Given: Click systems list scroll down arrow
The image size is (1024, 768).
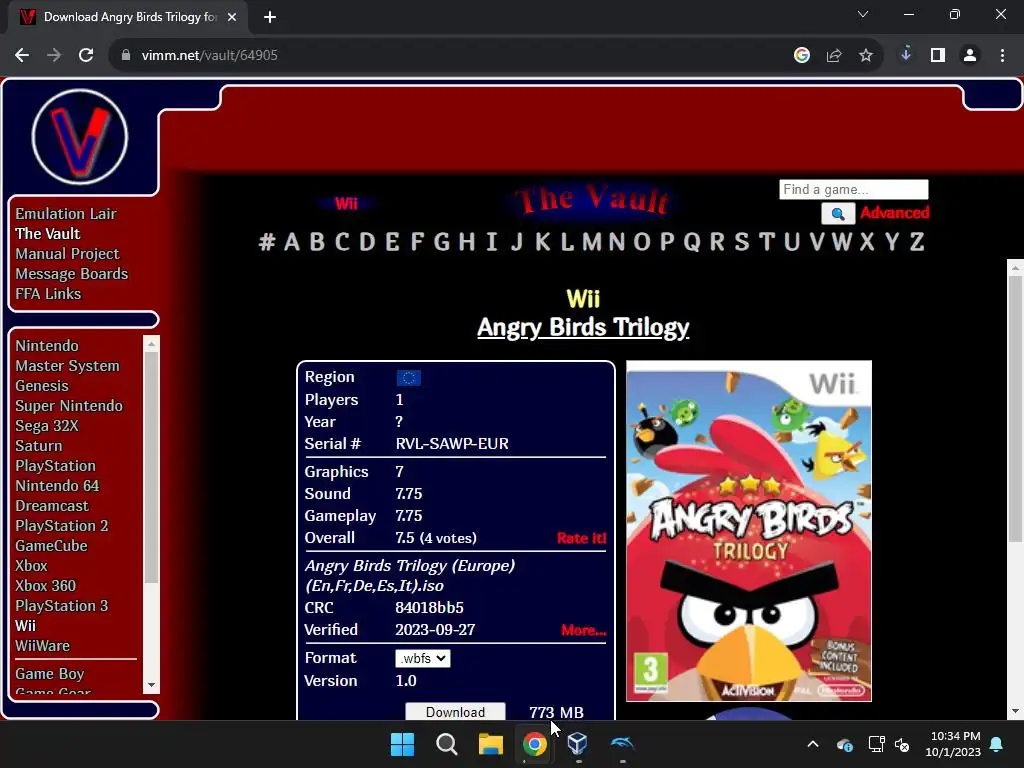Looking at the screenshot, I should (152, 685).
